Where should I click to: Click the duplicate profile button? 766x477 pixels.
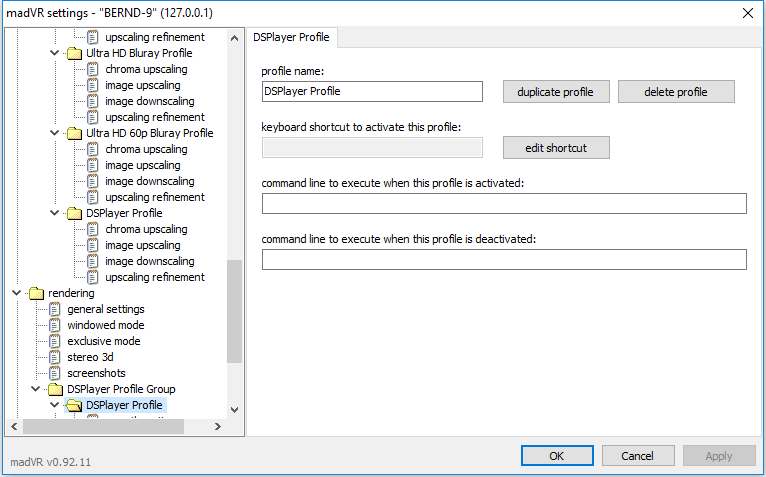(x=556, y=92)
